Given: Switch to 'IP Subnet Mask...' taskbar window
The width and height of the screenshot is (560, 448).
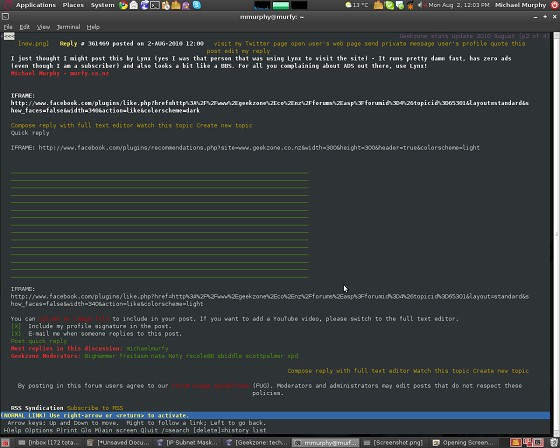Looking at the screenshot, I should point(189,443).
